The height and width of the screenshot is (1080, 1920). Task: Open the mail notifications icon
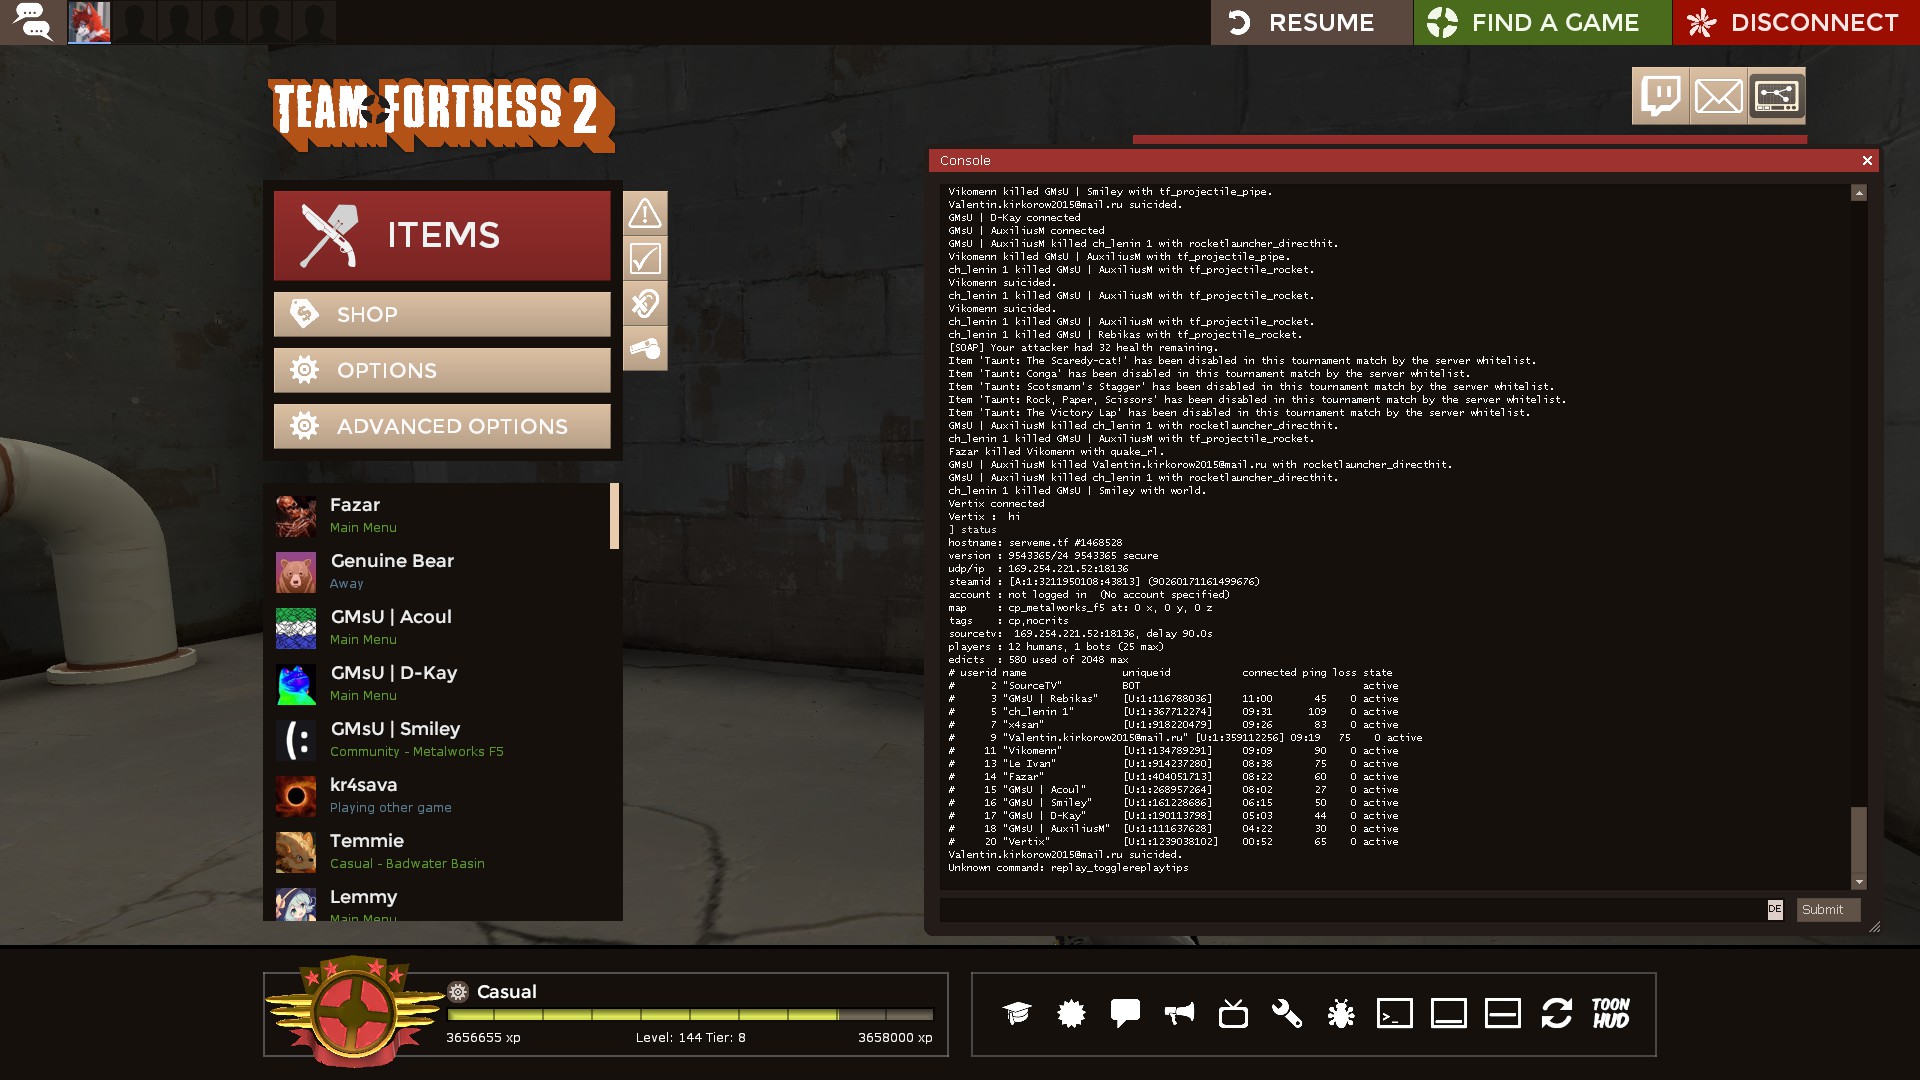tap(1718, 96)
